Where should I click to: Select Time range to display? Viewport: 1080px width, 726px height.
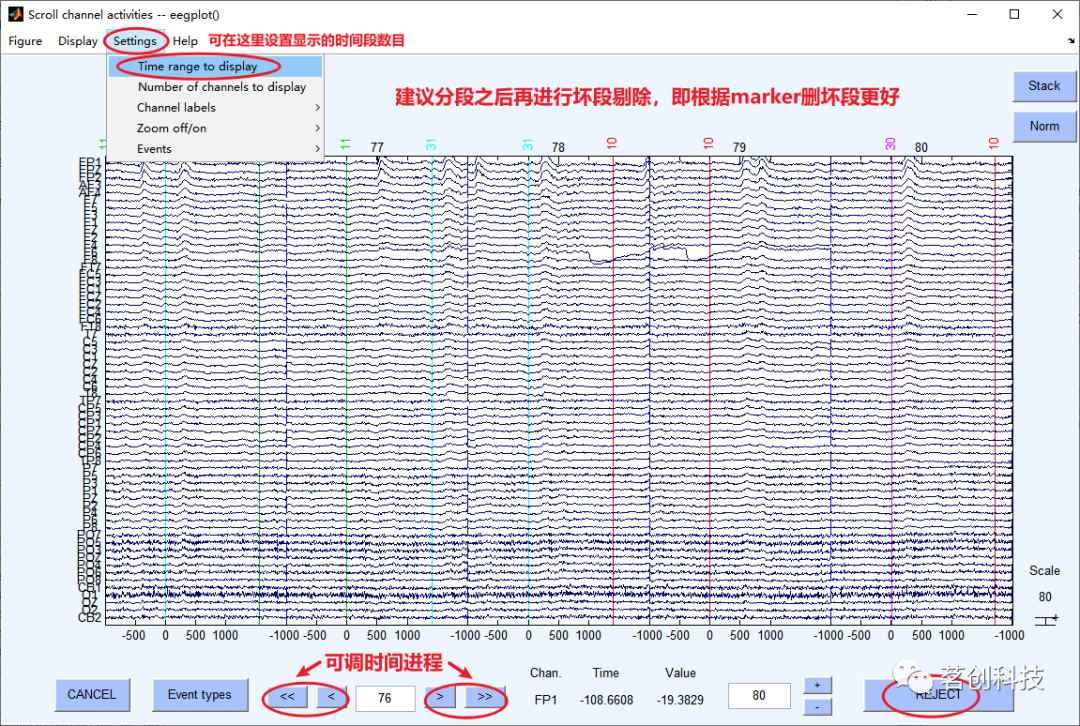click(216, 66)
